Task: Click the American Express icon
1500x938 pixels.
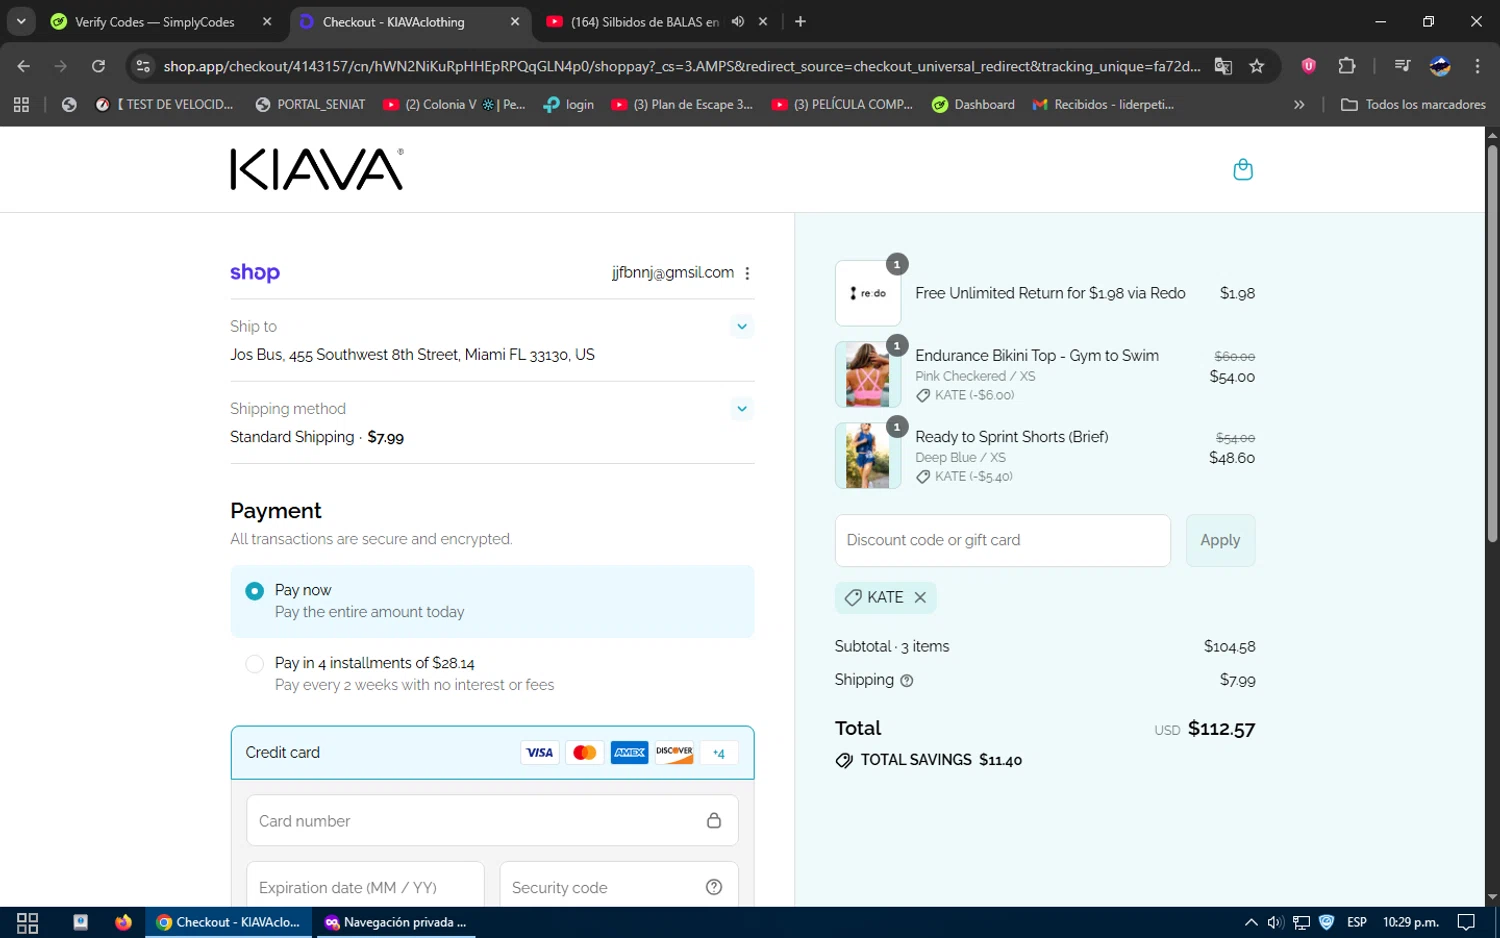Action: (x=630, y=753)
